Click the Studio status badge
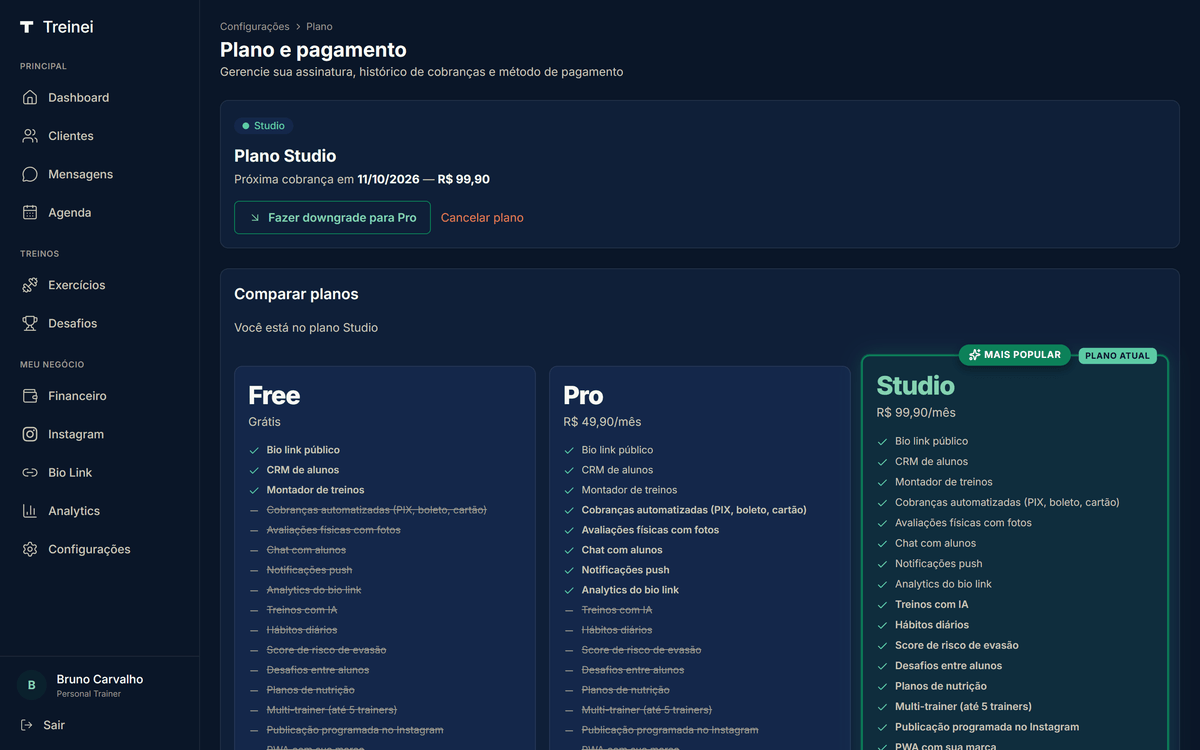The image size is (1200, 750). click(x=263, y=126)
